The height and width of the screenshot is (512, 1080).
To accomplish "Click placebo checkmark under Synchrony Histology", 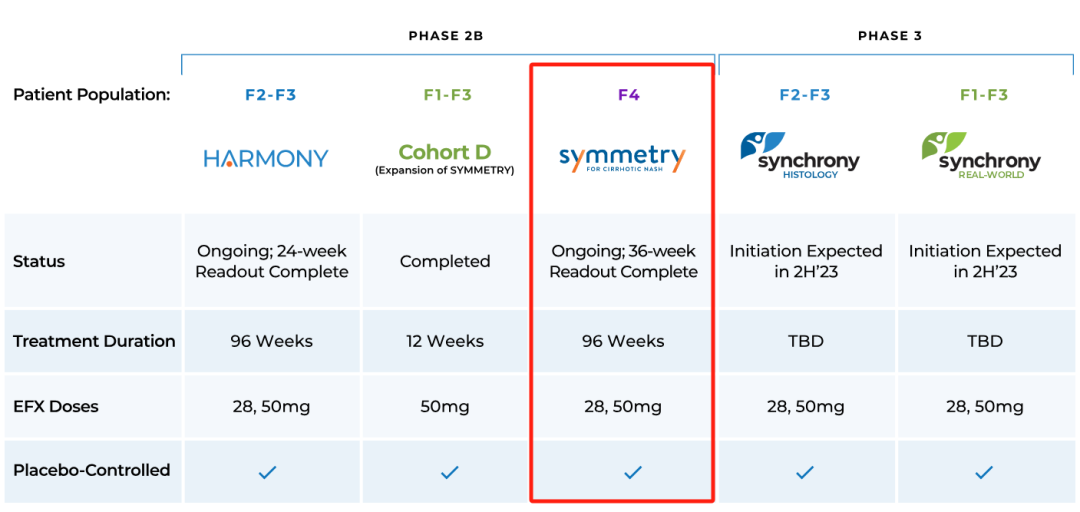I will pyautogui.click(x=805, y=472).
